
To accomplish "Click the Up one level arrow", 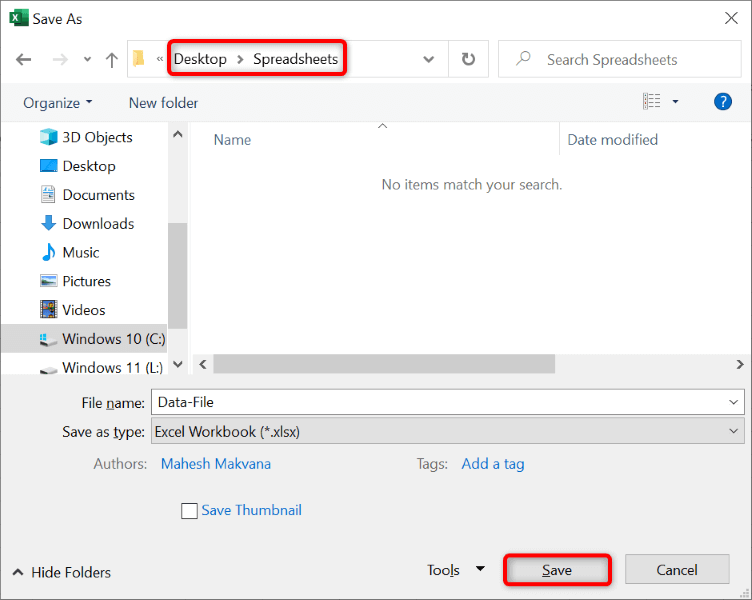I will pos(111,59).
